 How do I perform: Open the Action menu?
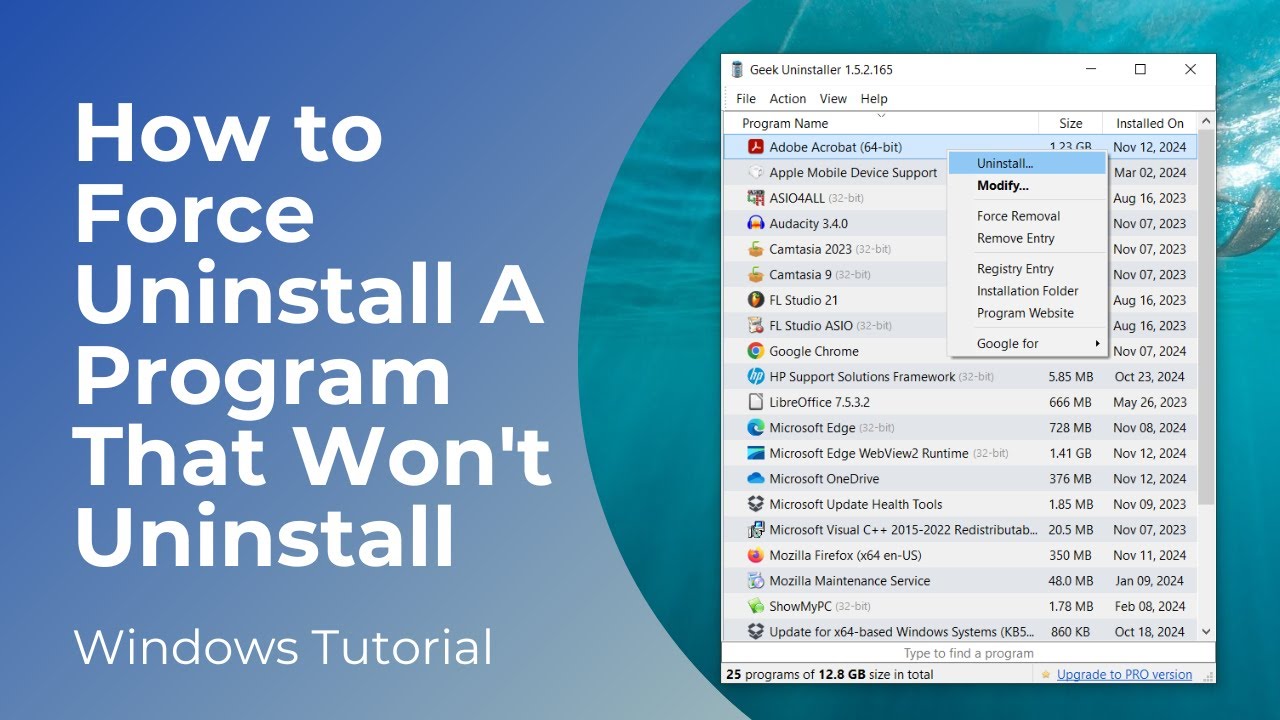788,99
